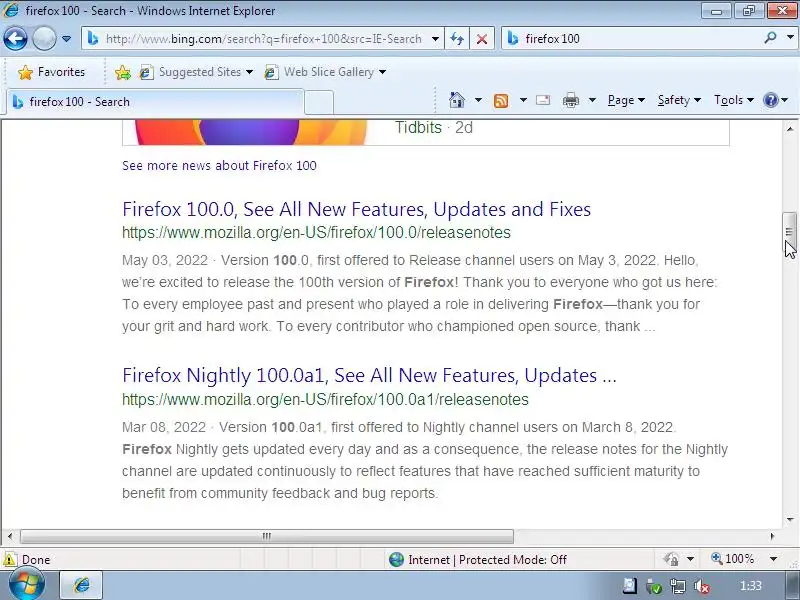
Task: Expand the Feeds dropdown arrow
Action: coord(523,100)
